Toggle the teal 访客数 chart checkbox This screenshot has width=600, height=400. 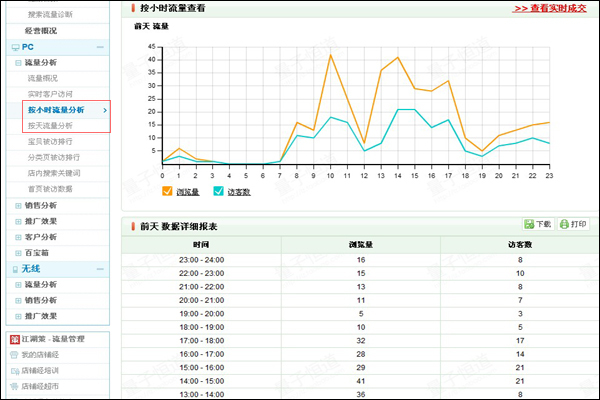tap(218, 191)
